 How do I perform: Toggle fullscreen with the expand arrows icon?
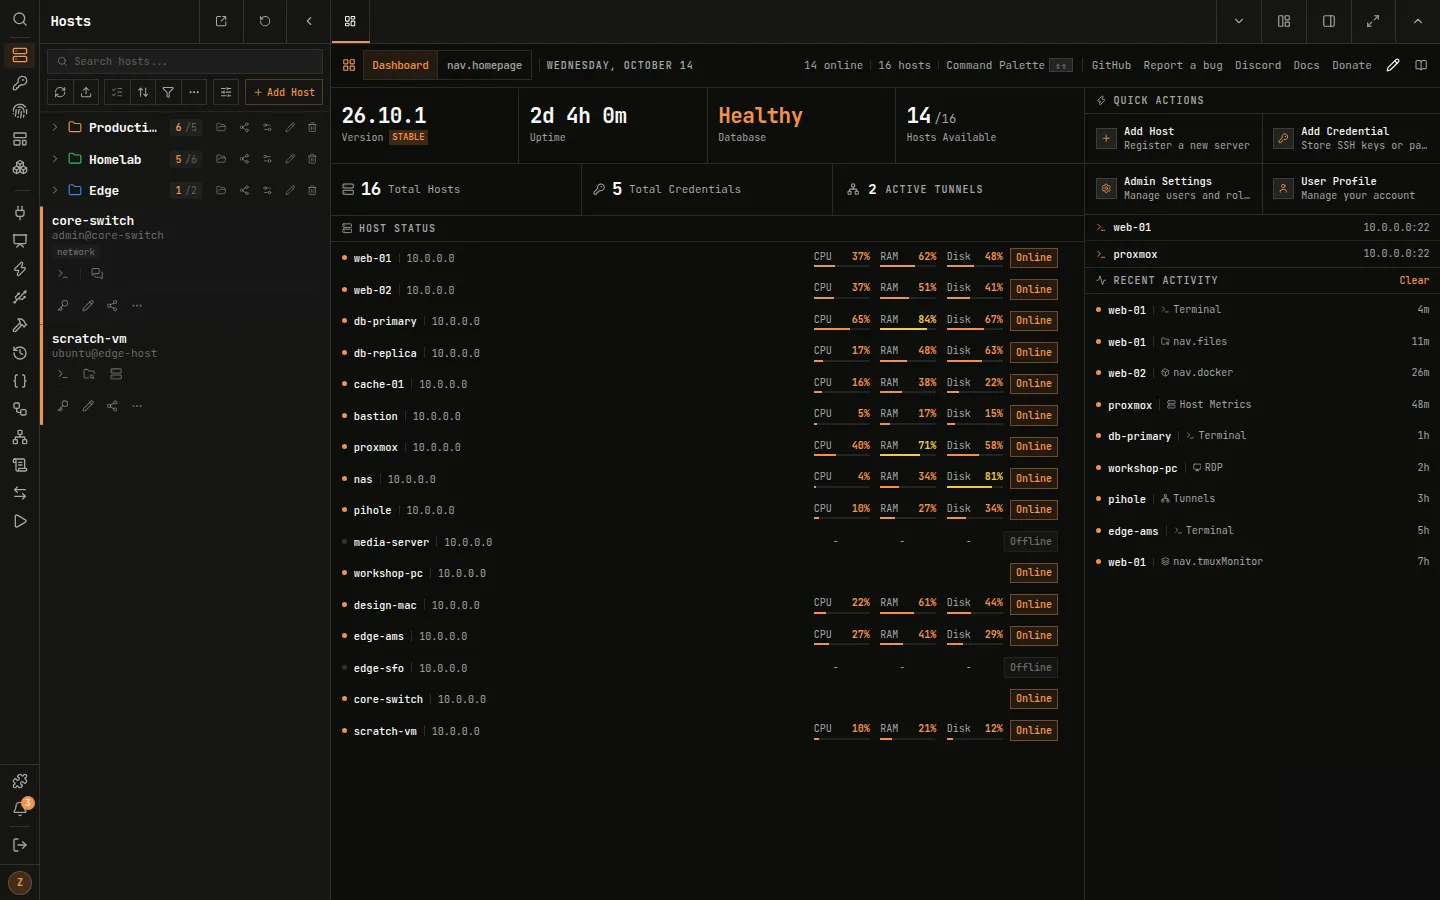tap(1373, 21)
